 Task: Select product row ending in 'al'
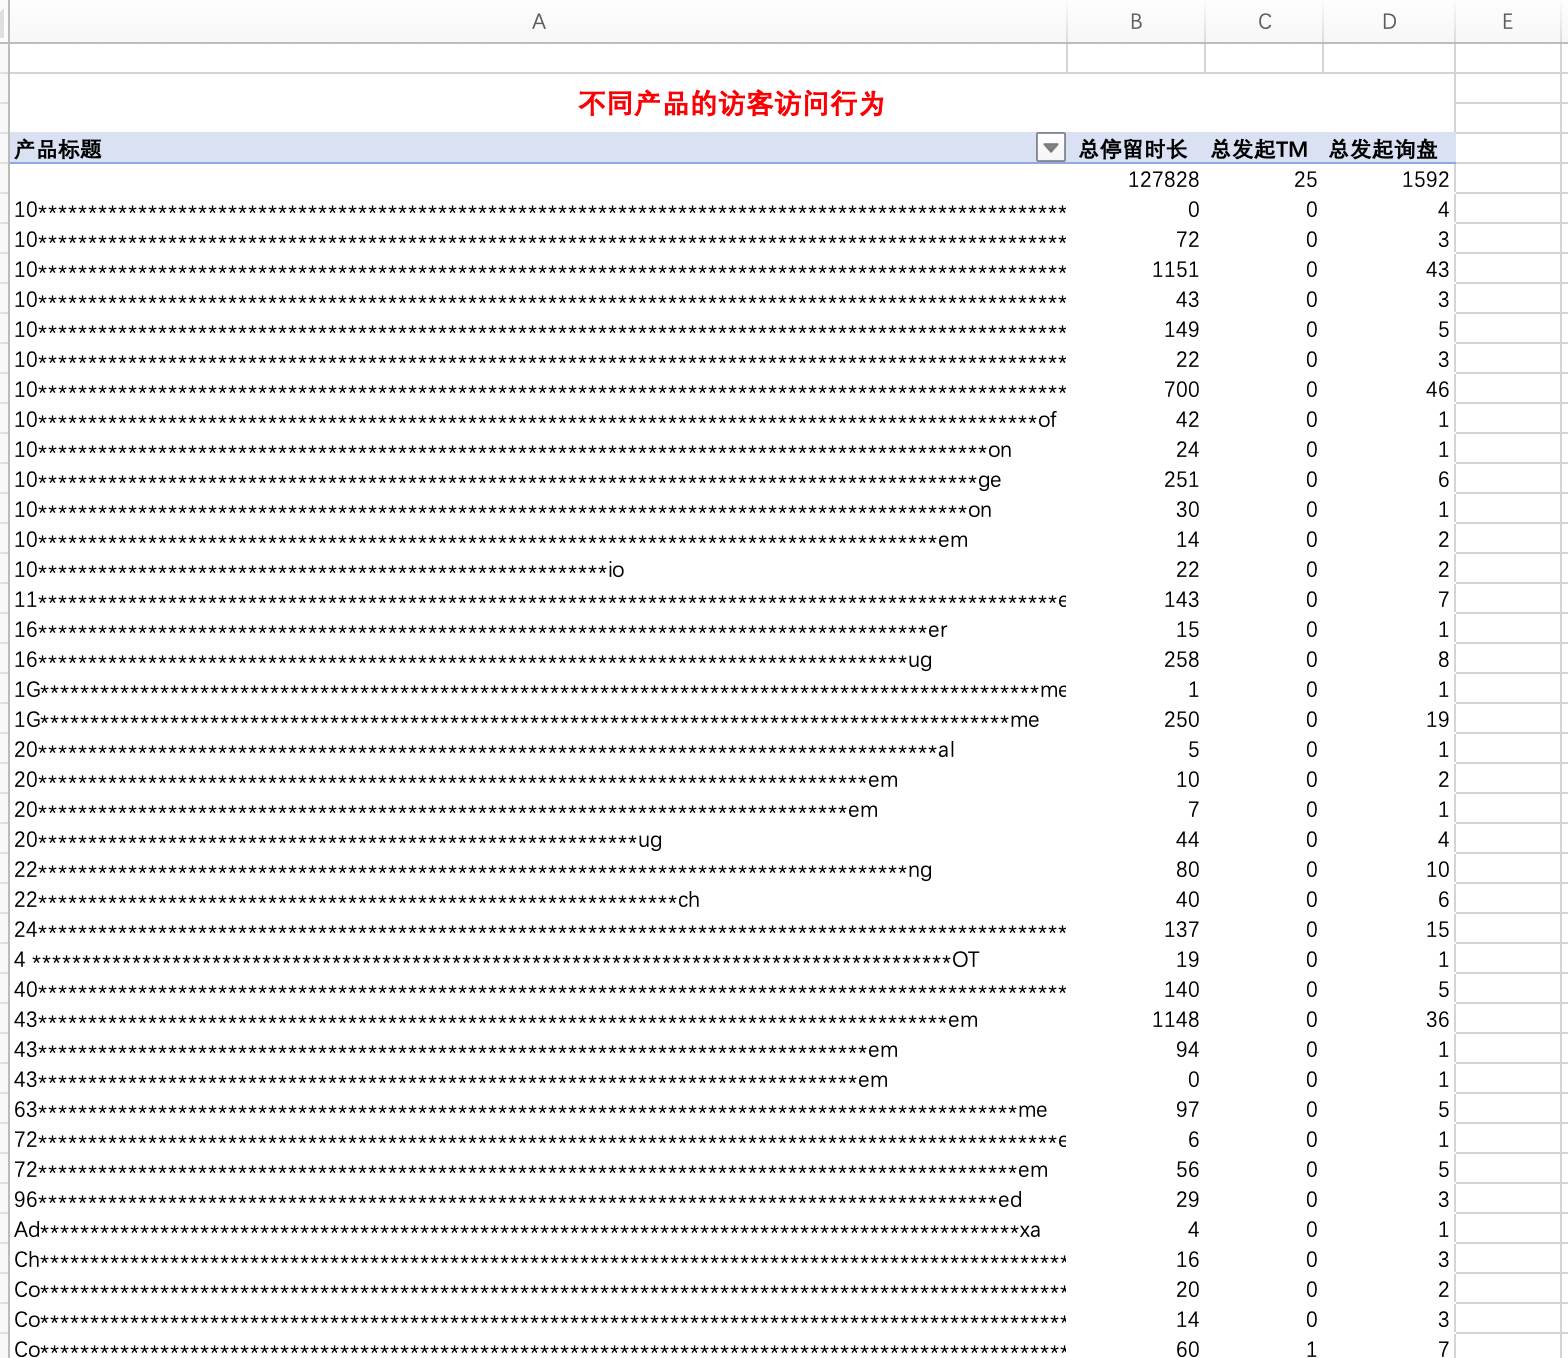538,749
